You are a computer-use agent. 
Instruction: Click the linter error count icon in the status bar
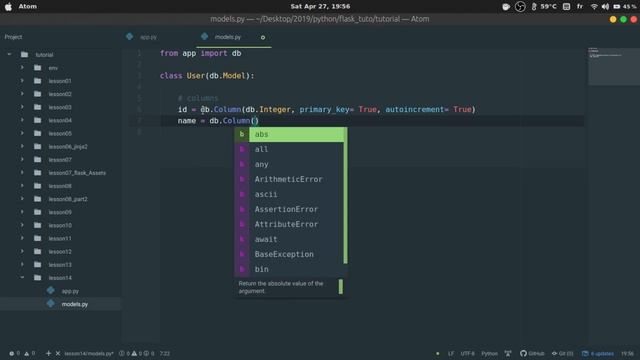point(11,353)
